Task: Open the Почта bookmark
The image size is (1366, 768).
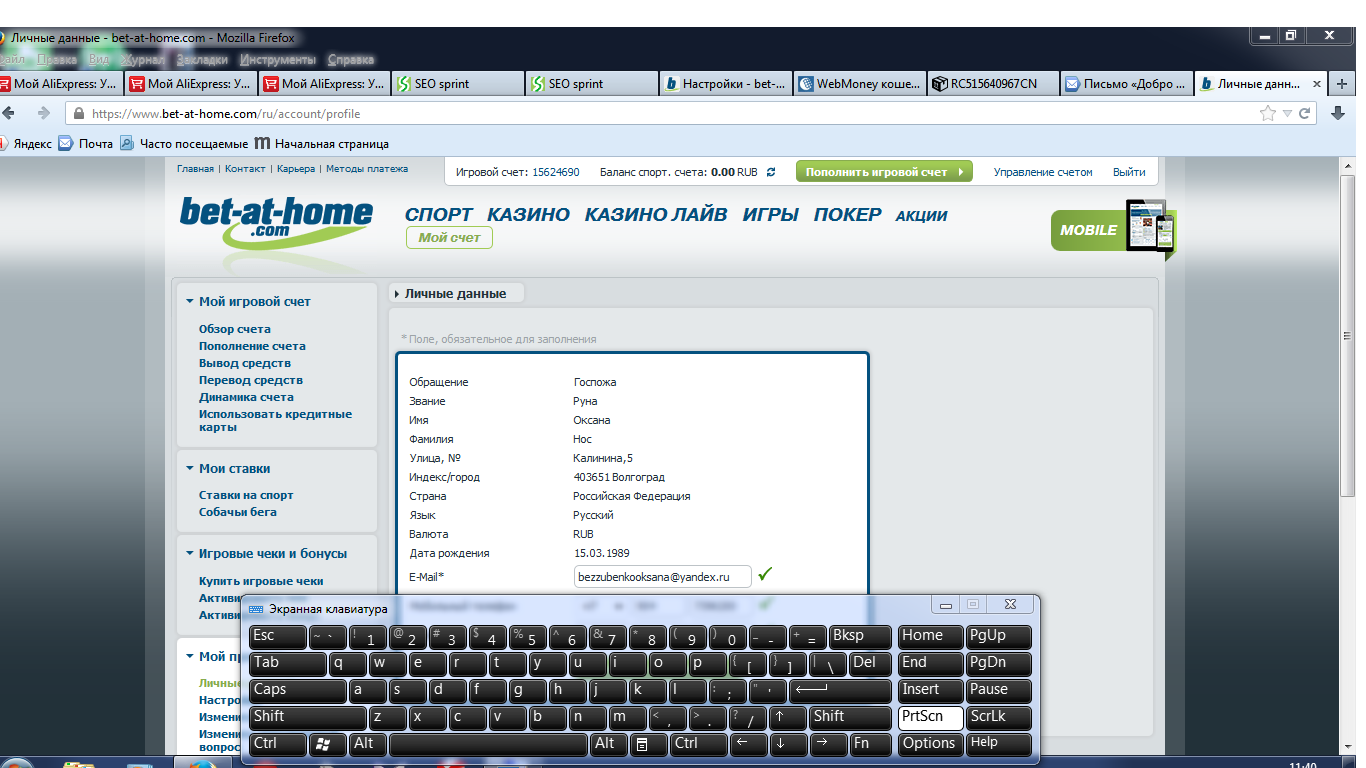Action: 86,143
